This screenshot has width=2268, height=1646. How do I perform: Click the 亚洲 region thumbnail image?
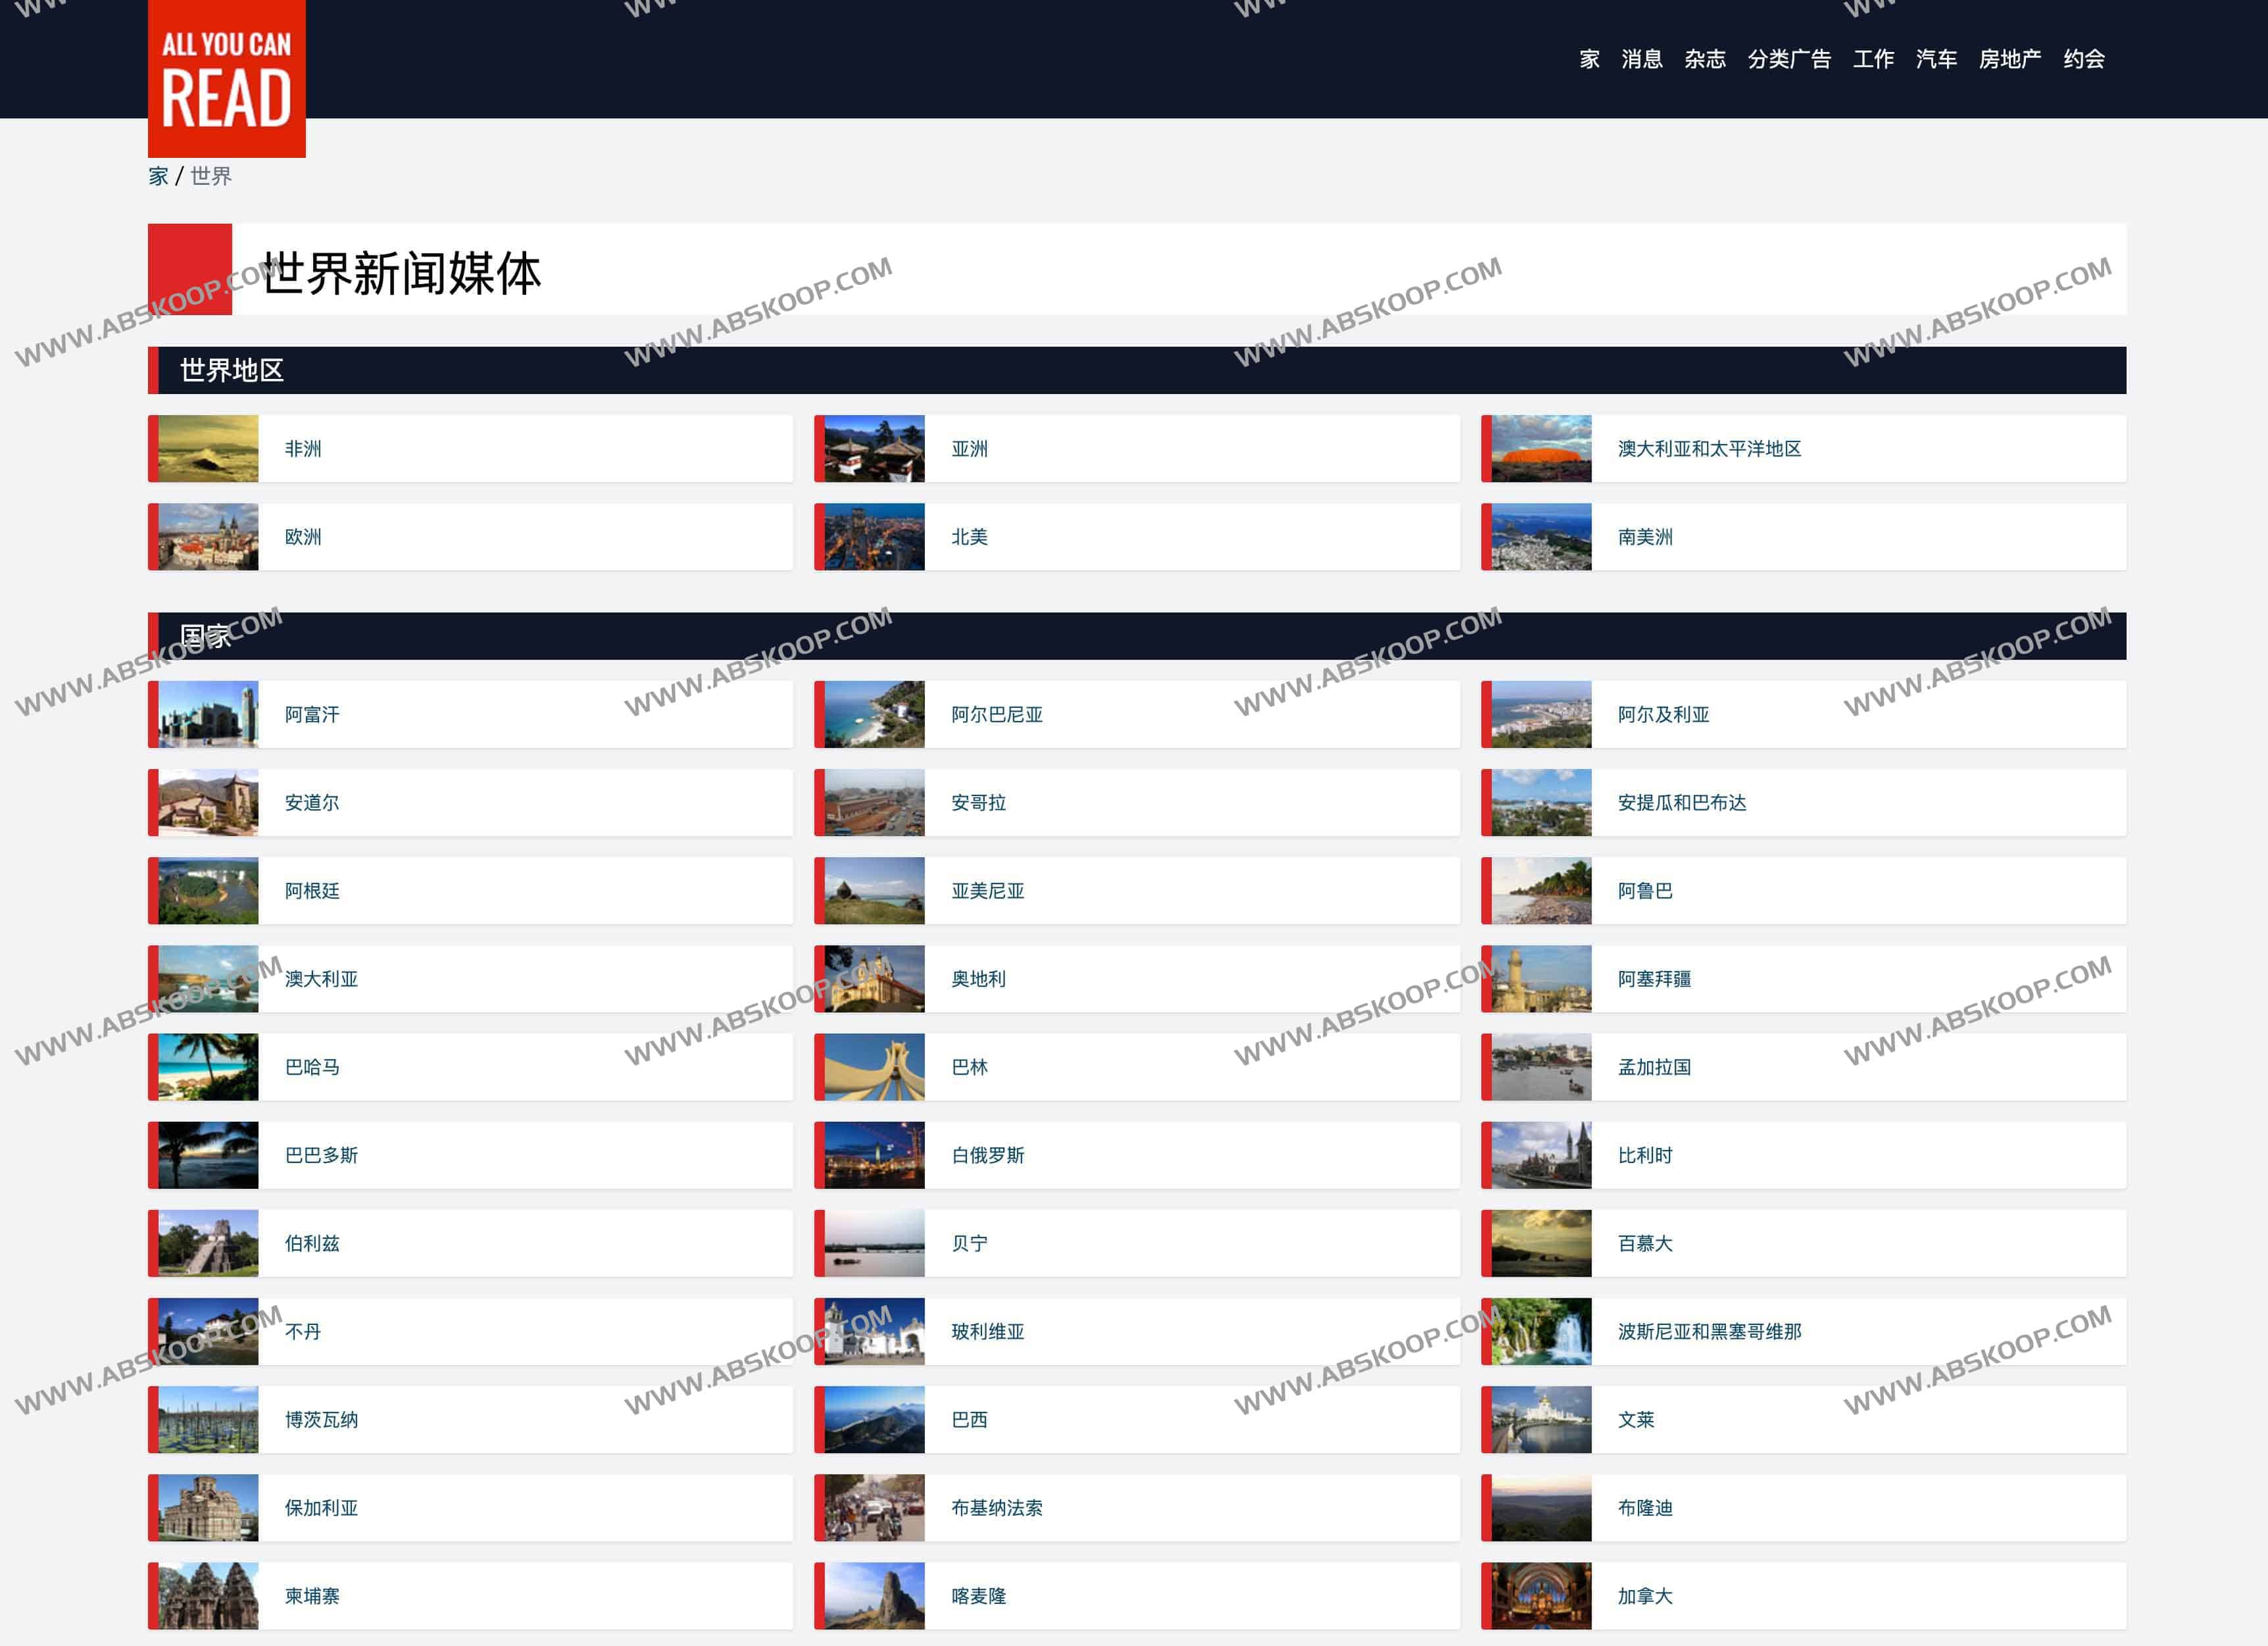pyautogui.click(x=874, y=449)
